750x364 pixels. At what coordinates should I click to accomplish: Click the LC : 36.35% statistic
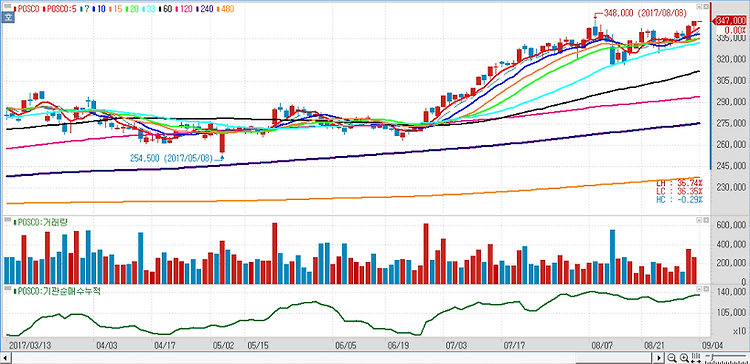[679, 191]
